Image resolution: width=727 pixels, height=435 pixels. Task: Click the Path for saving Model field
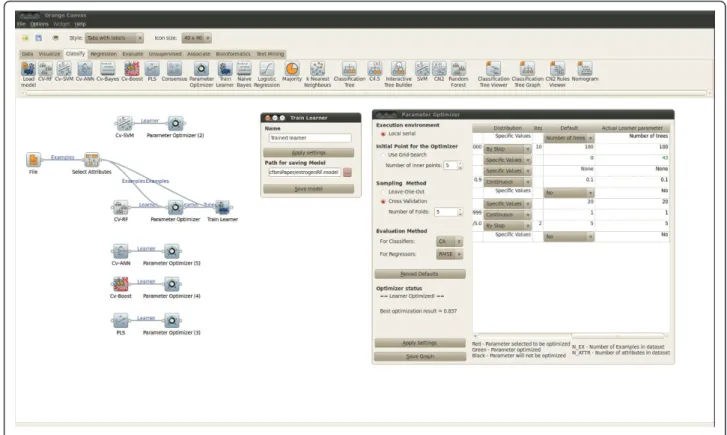[304, 173]
